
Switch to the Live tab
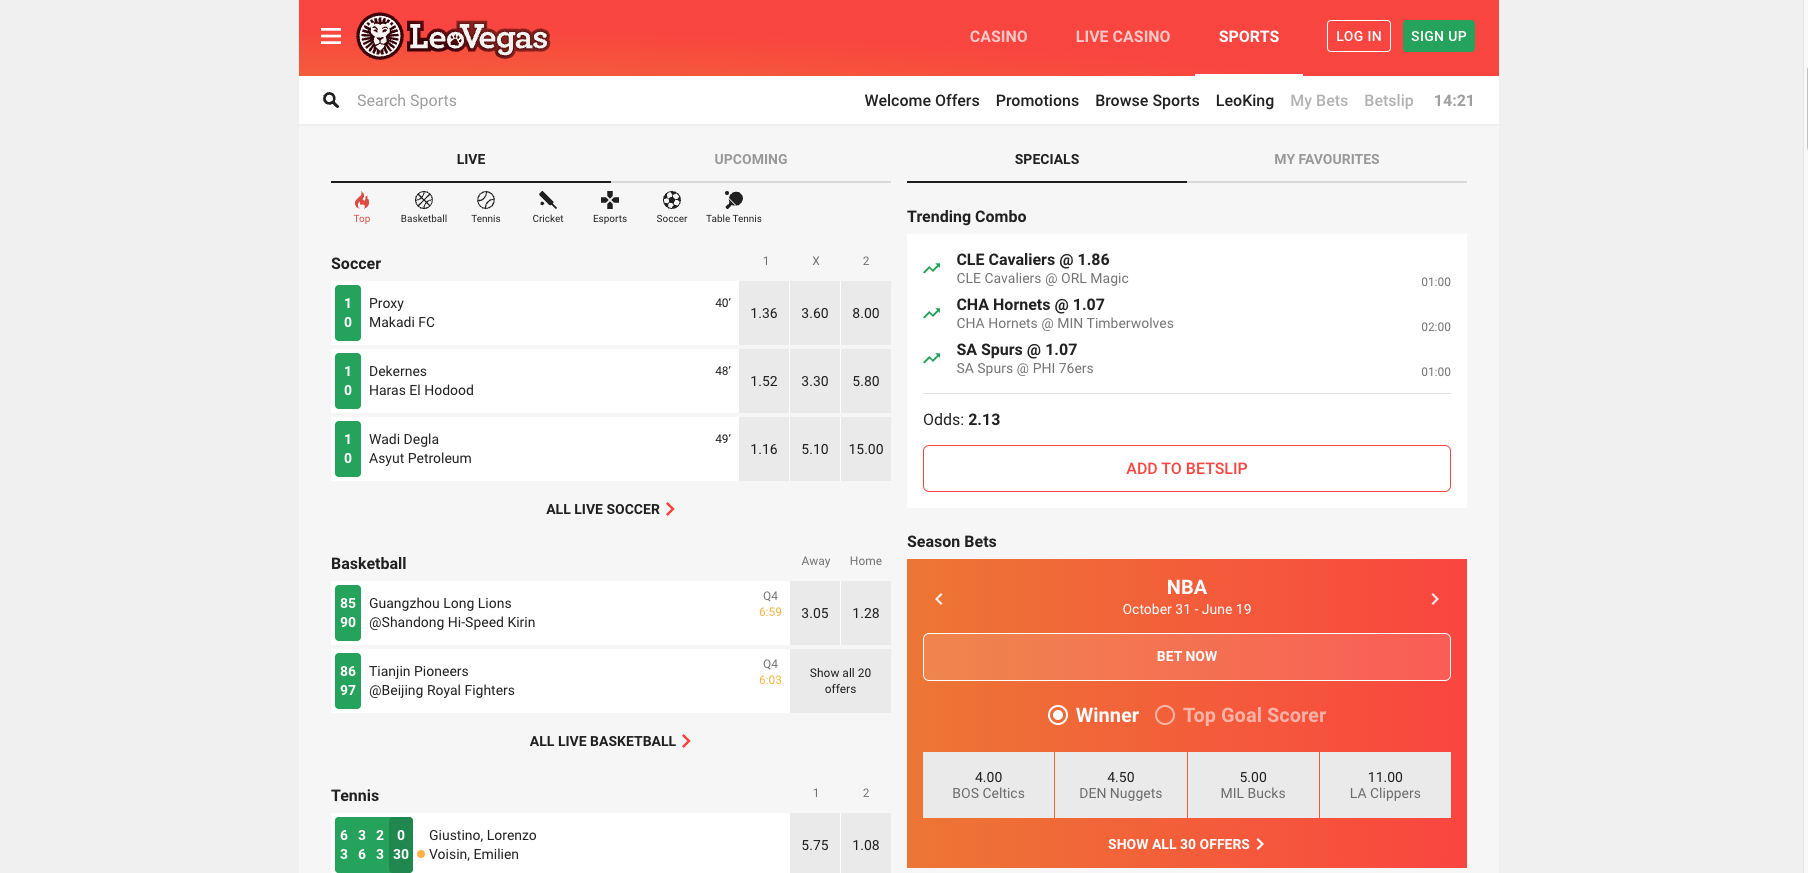coord(471,159)
